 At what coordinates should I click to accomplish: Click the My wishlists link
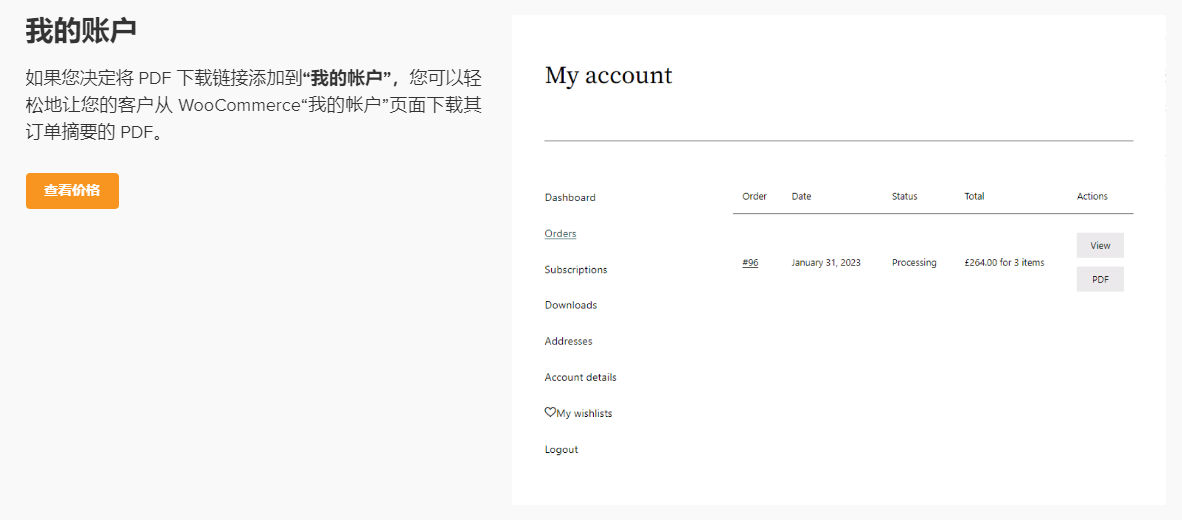(x=584, y=414)
